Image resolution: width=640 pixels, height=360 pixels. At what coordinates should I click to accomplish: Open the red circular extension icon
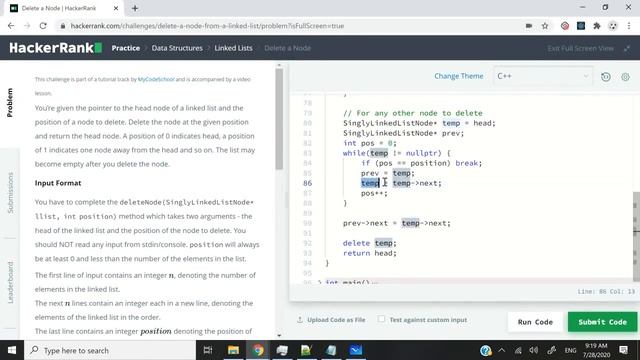565,26
